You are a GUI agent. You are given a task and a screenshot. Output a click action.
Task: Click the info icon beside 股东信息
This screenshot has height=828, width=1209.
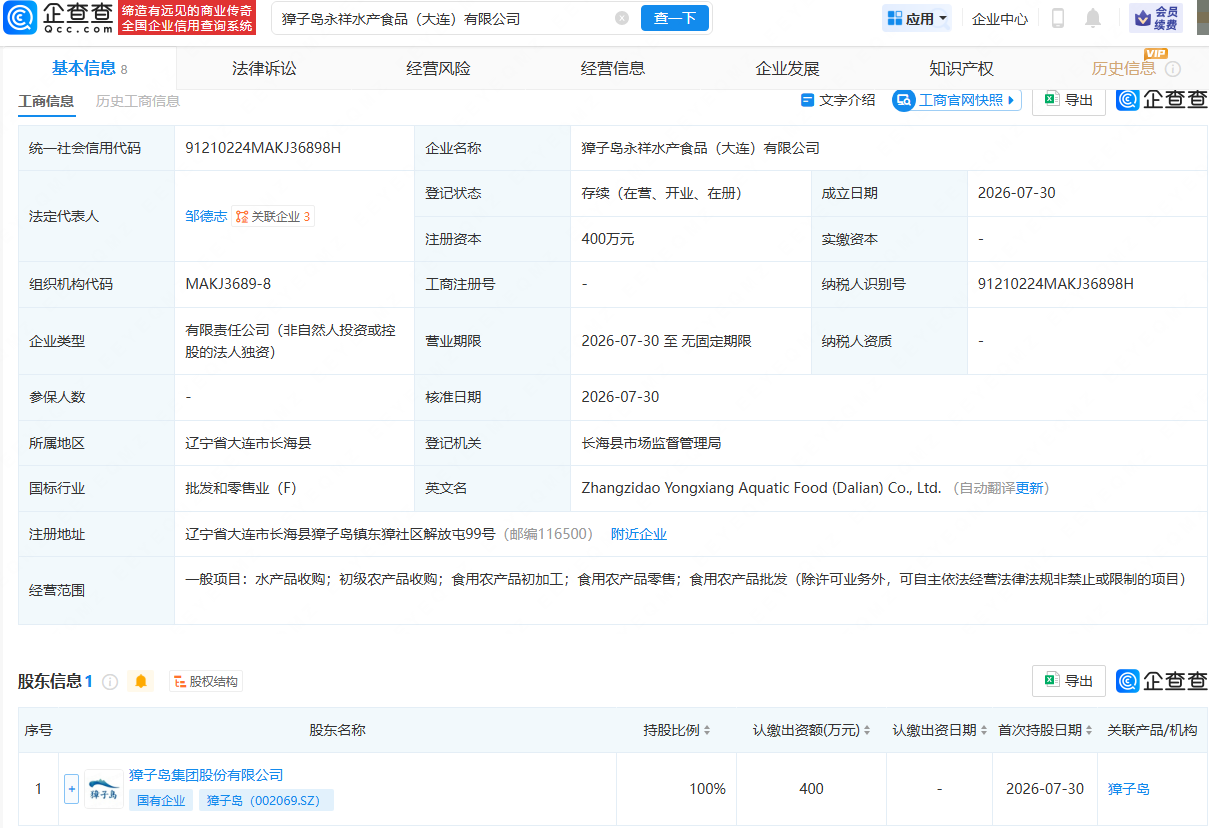[x=110, y=681]
